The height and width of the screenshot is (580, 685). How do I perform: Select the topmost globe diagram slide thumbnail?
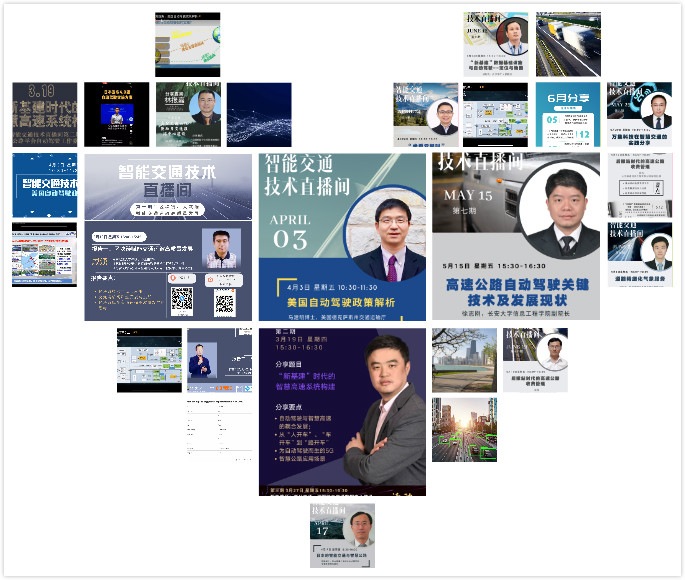click(187, 45)
